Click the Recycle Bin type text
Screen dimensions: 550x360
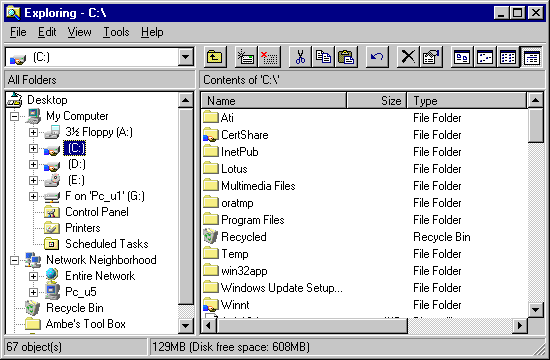pyautogui.click(x=442, y=237)
